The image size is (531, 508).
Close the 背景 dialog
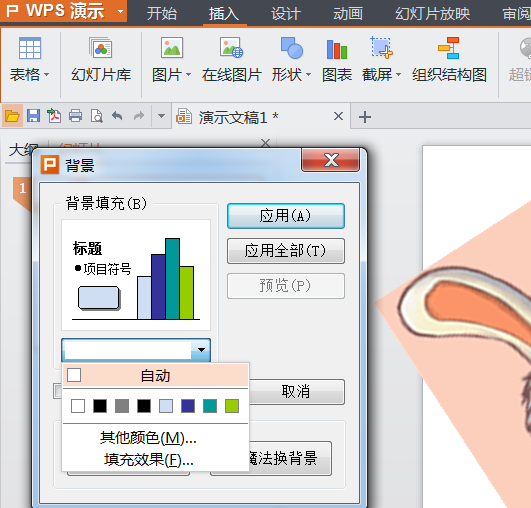coord(331,160)
